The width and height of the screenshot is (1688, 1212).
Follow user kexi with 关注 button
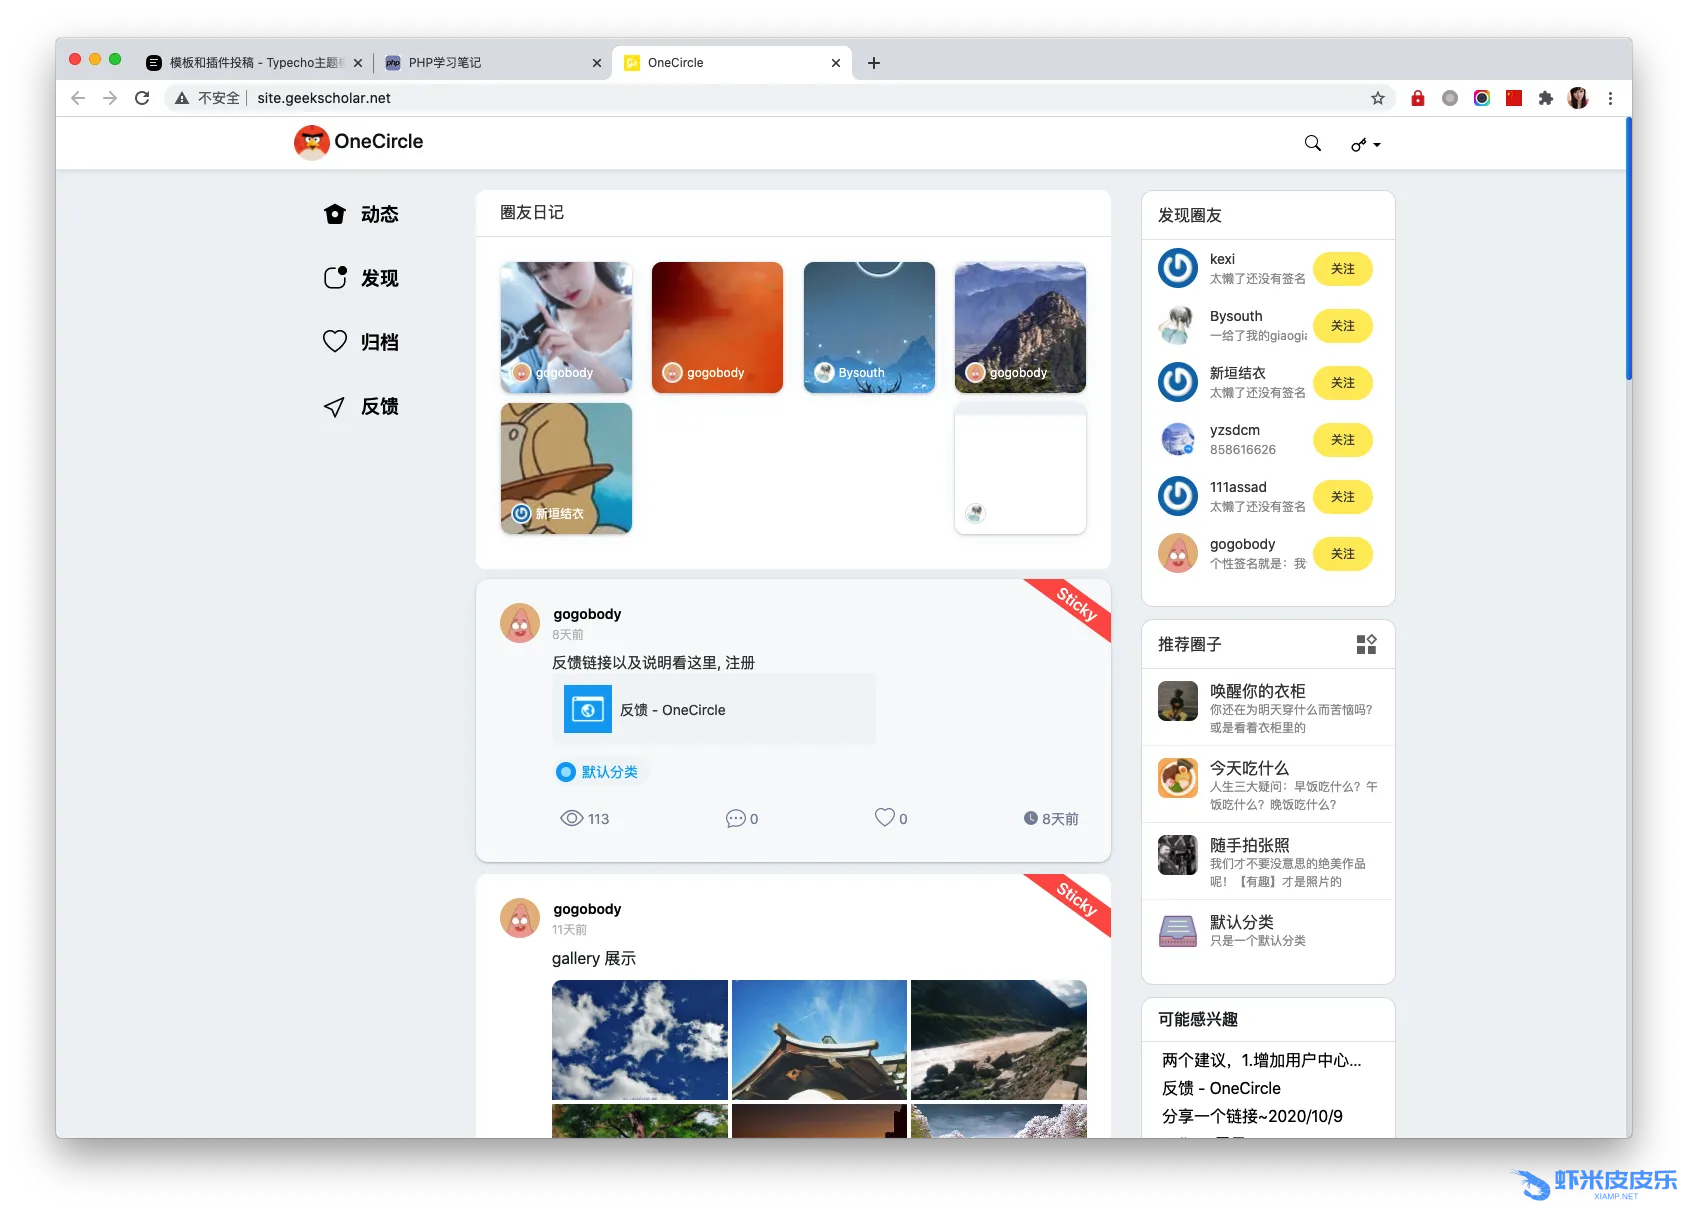coord(1342,269)
